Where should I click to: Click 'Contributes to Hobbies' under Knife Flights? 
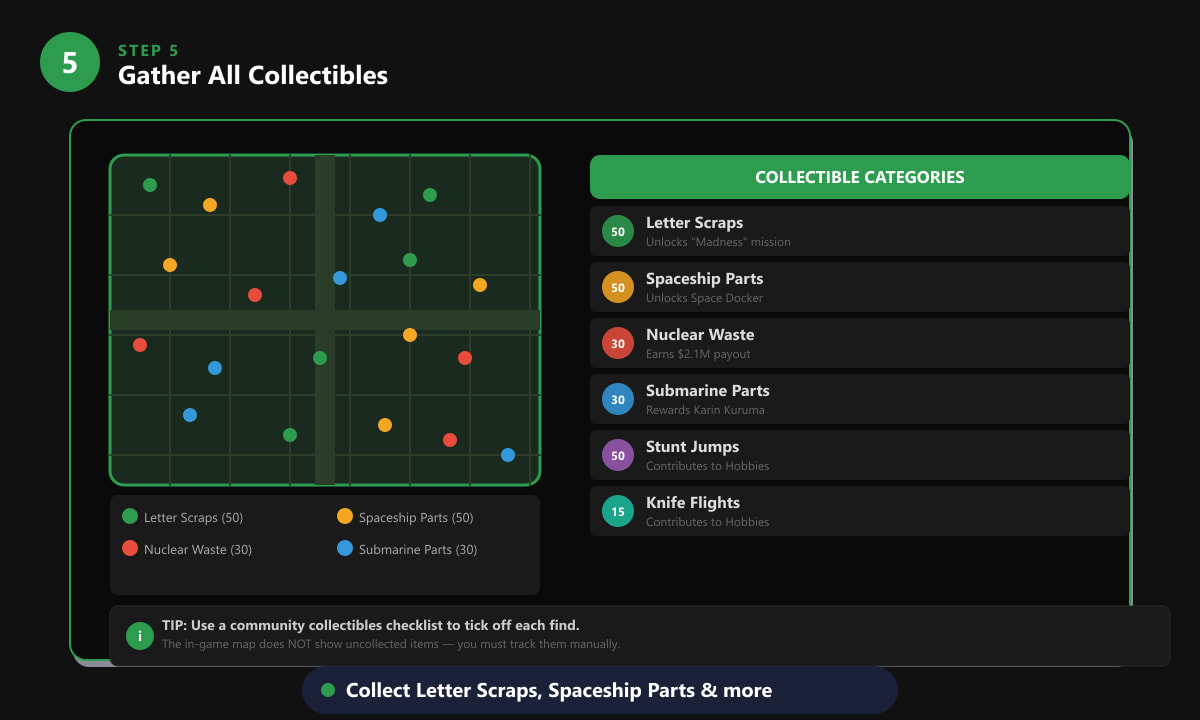707,522
